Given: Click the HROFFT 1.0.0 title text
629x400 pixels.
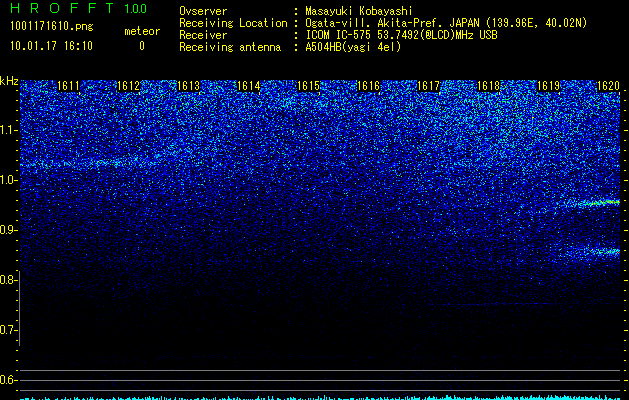Looking at the screenshot, I should pos(78,8).
